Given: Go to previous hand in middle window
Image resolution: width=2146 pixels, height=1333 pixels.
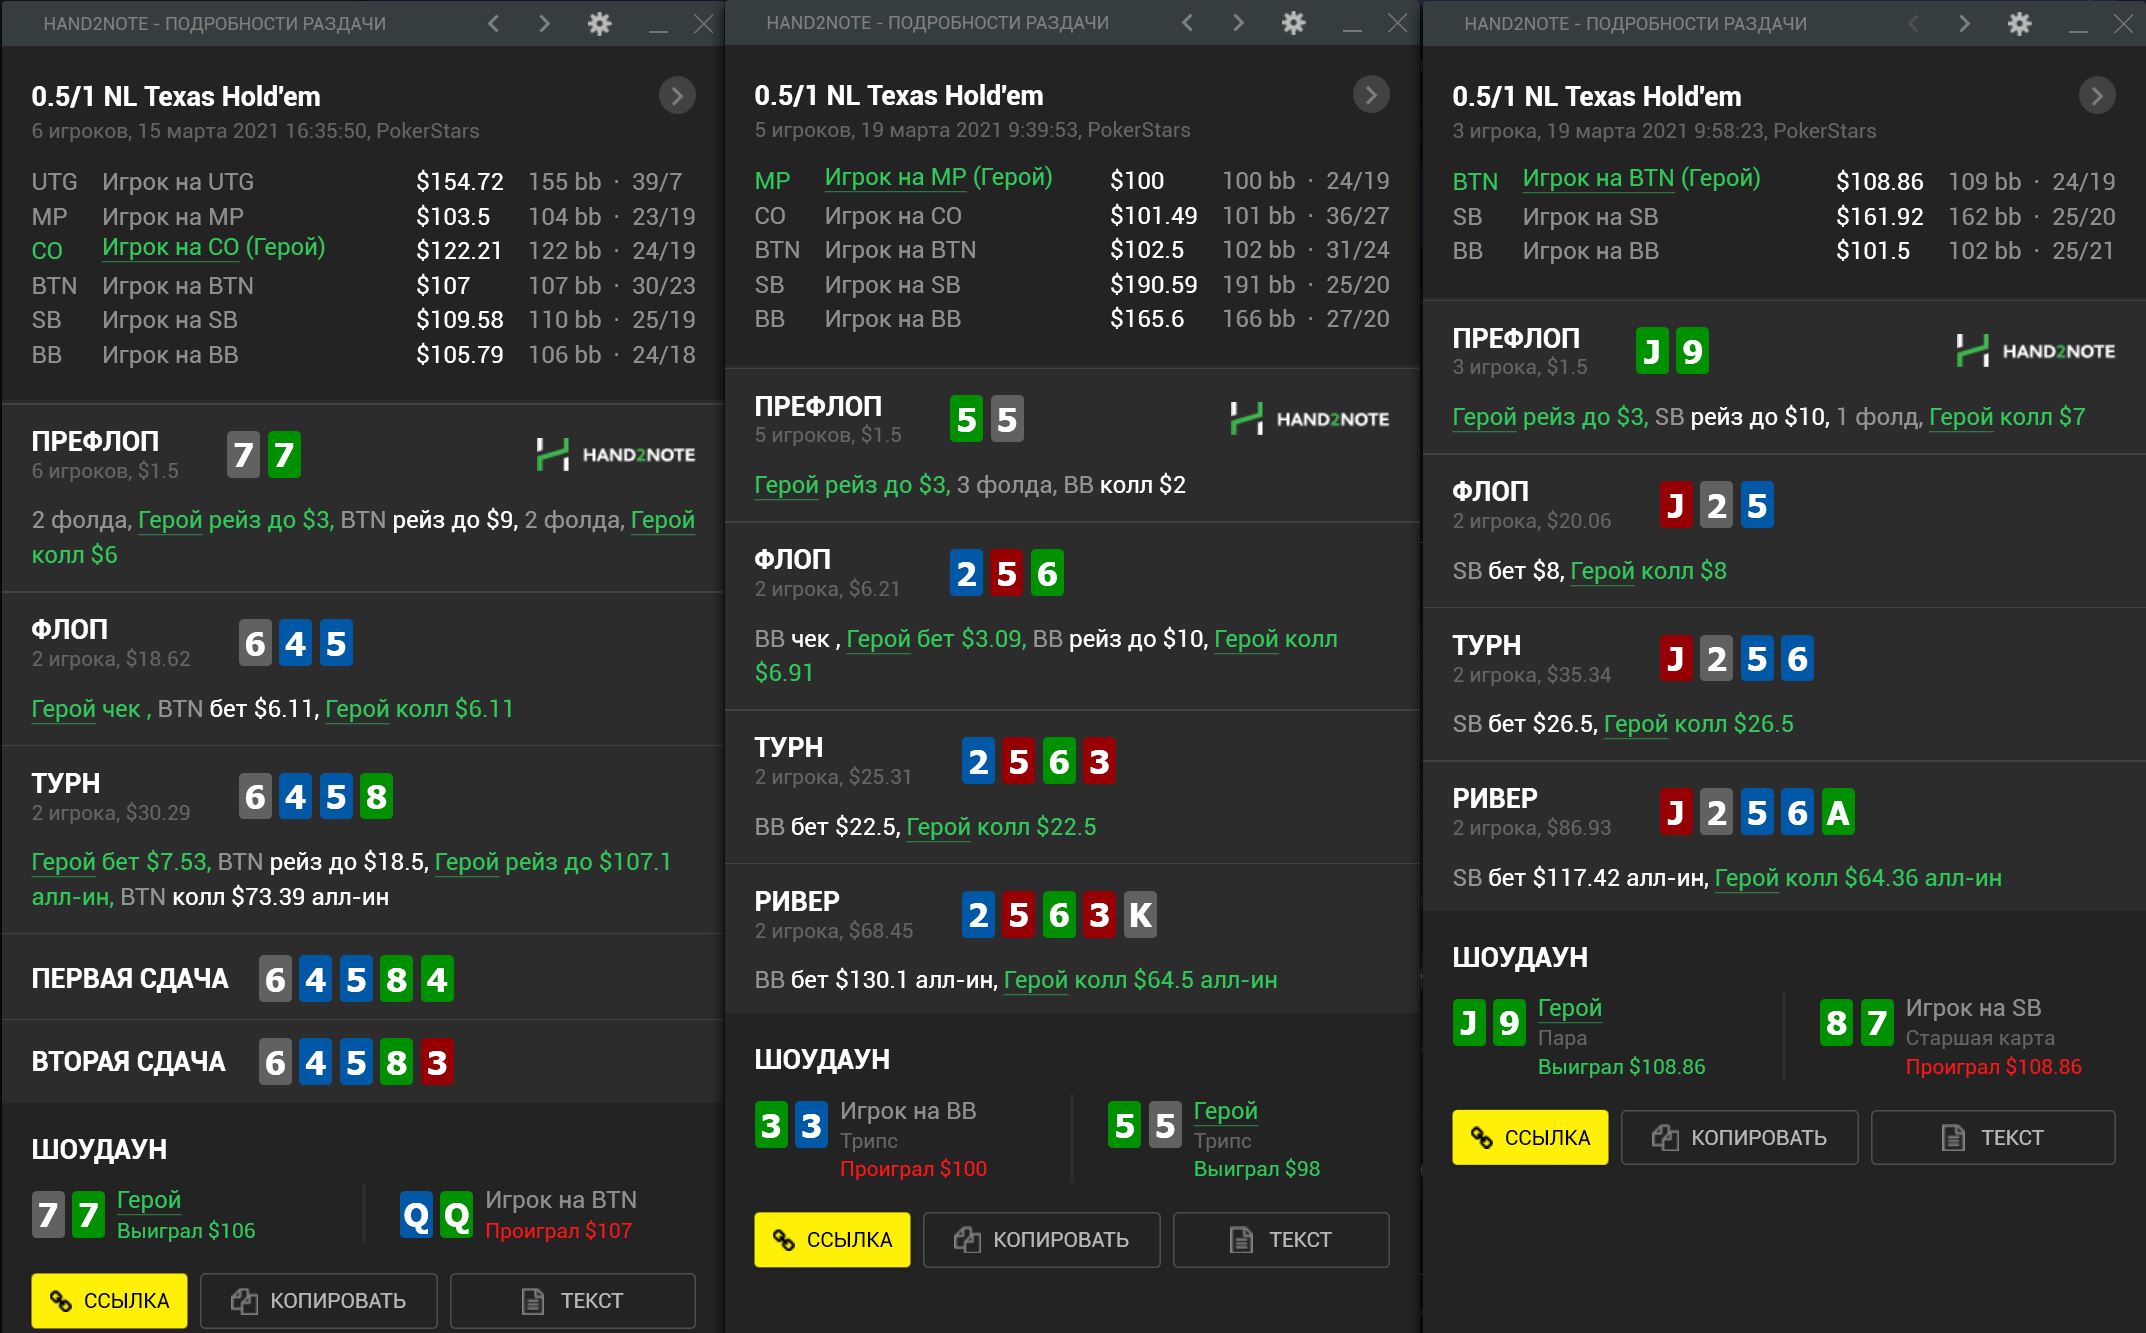Looking at the screenshot, I should (1188, 23).
